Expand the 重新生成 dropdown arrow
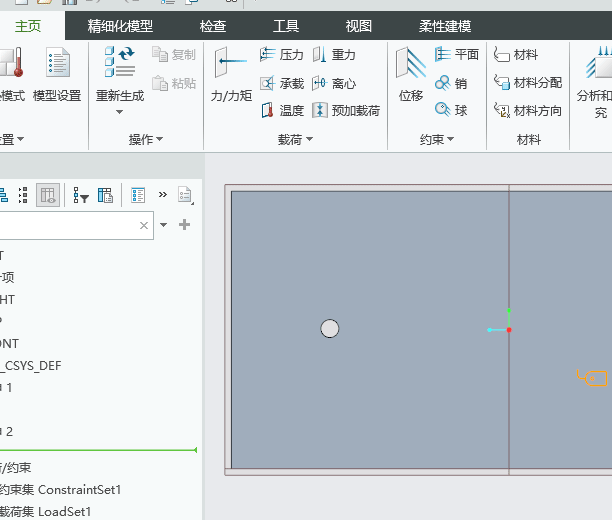Image resolution: width=612 pixels, height=520 pixels. point(119,112)
